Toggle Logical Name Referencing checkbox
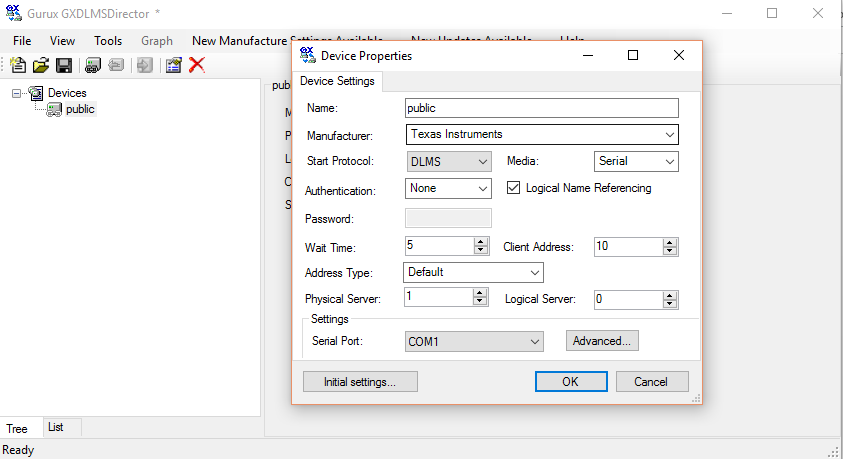 513,188
